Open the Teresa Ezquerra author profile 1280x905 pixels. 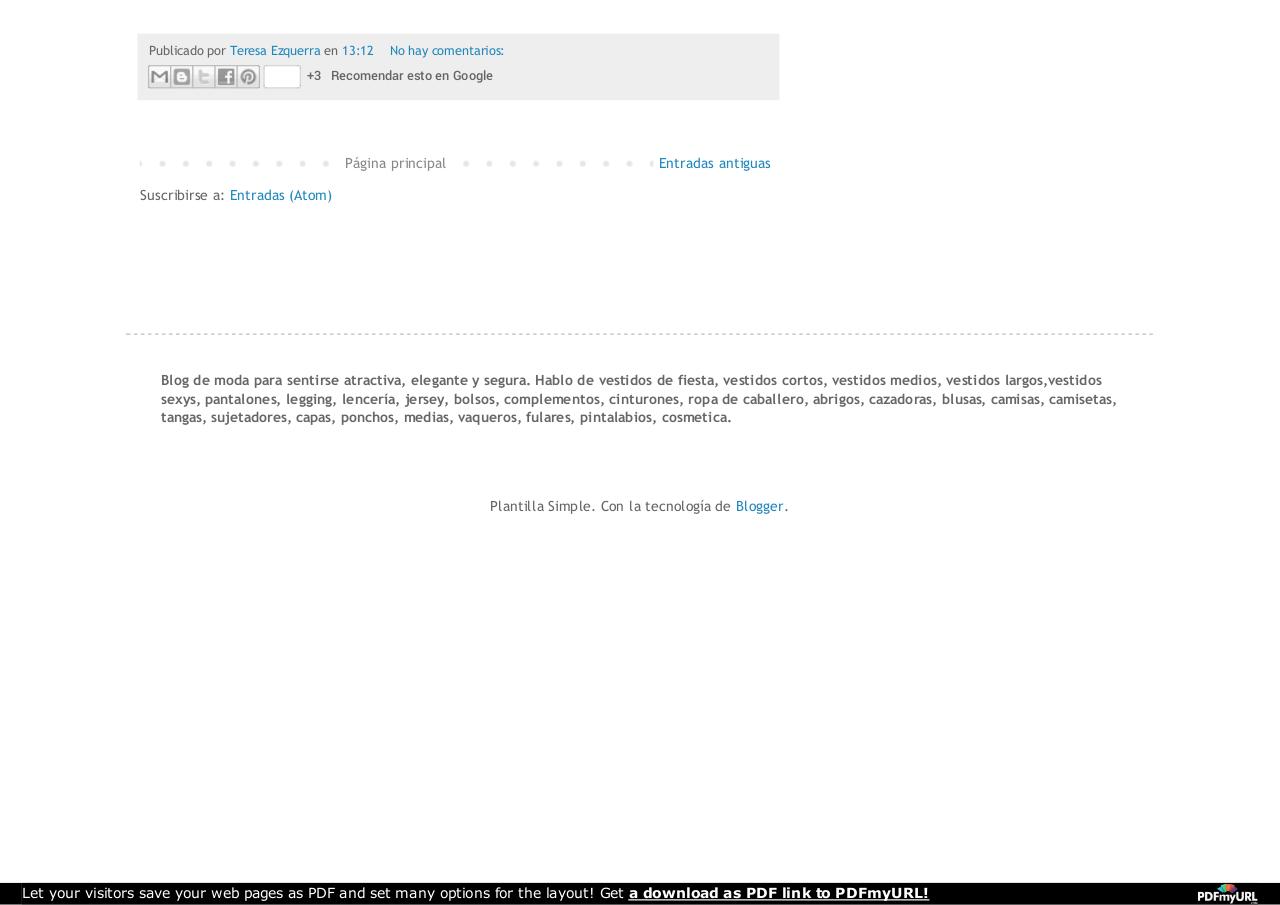click(275, 50)
